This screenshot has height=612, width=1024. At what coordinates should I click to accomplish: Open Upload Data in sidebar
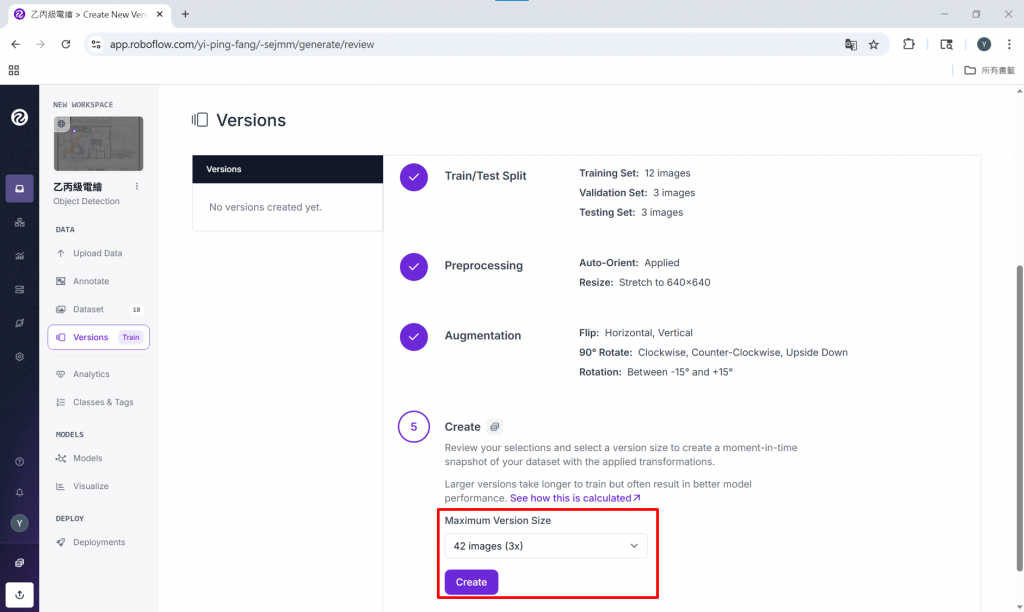coord(98,253)
